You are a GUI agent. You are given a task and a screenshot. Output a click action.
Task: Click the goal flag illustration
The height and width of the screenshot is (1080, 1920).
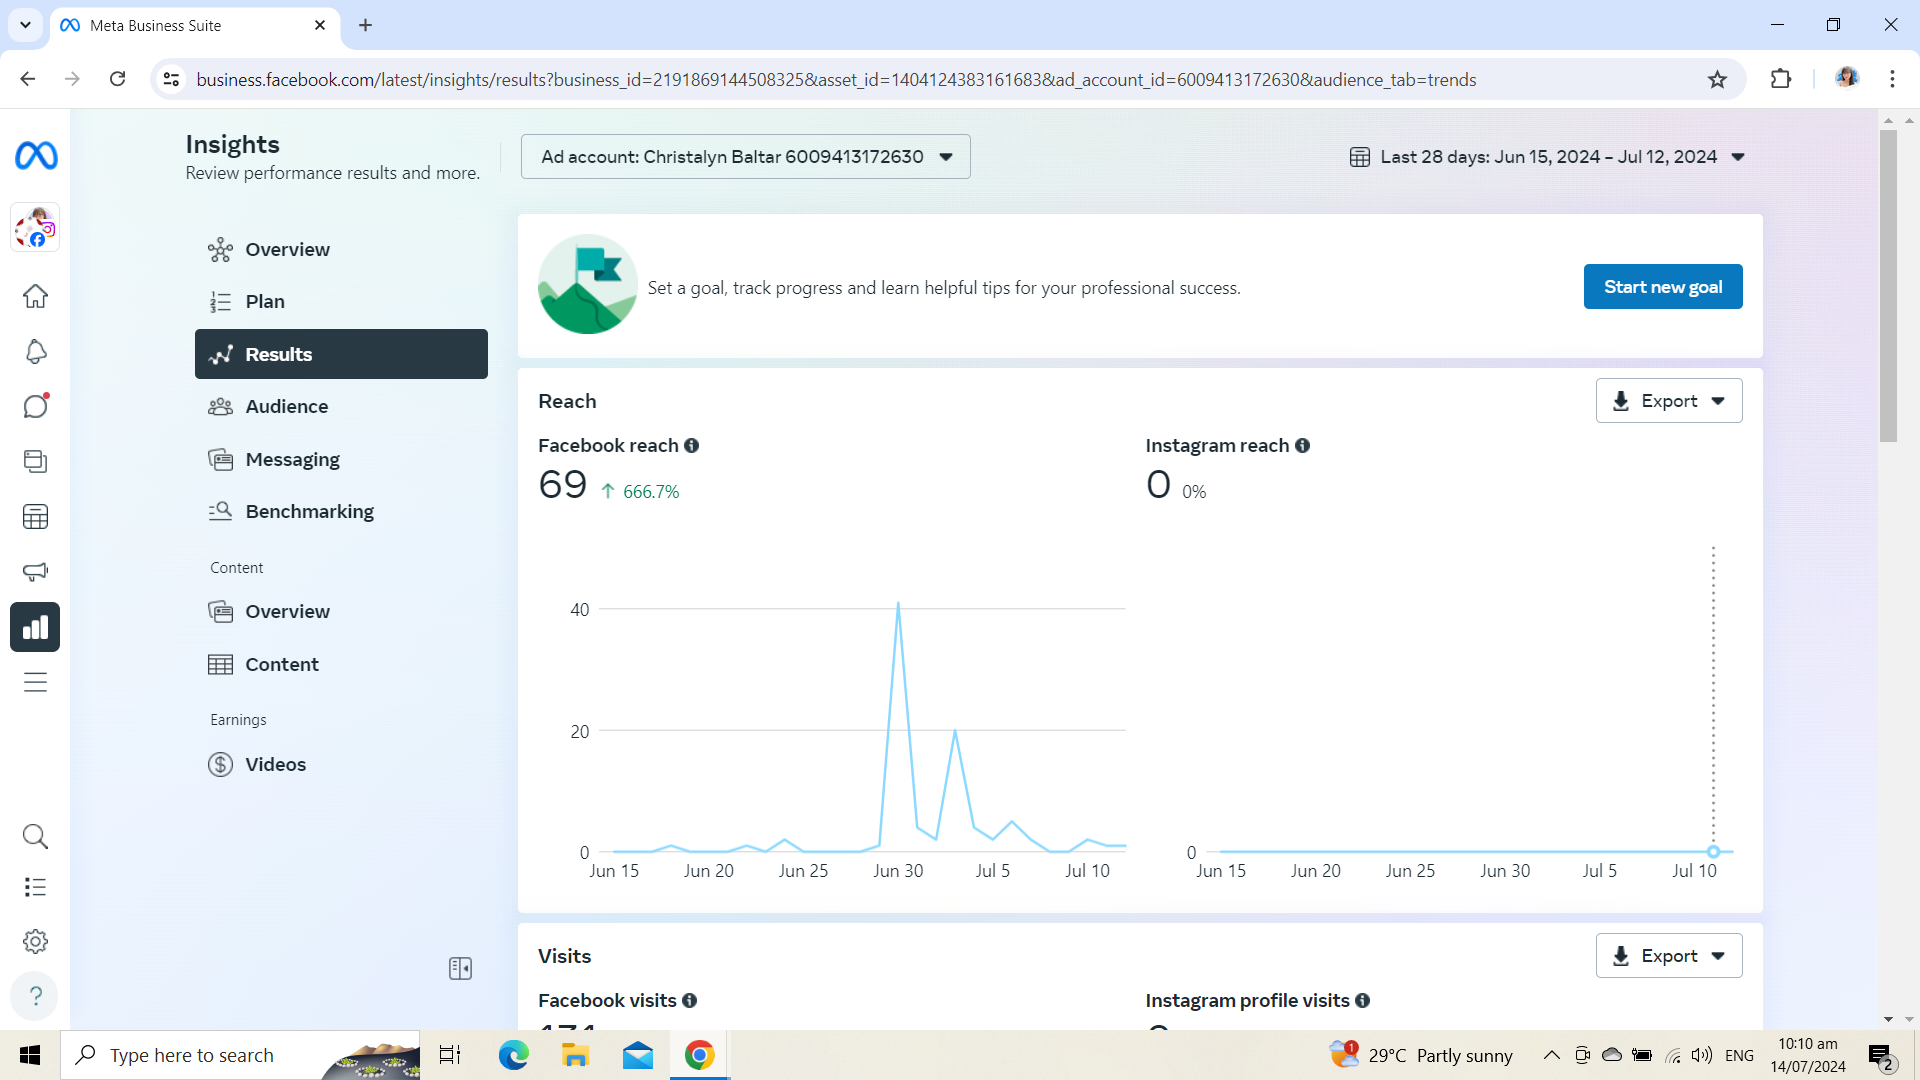pos(588,284)
